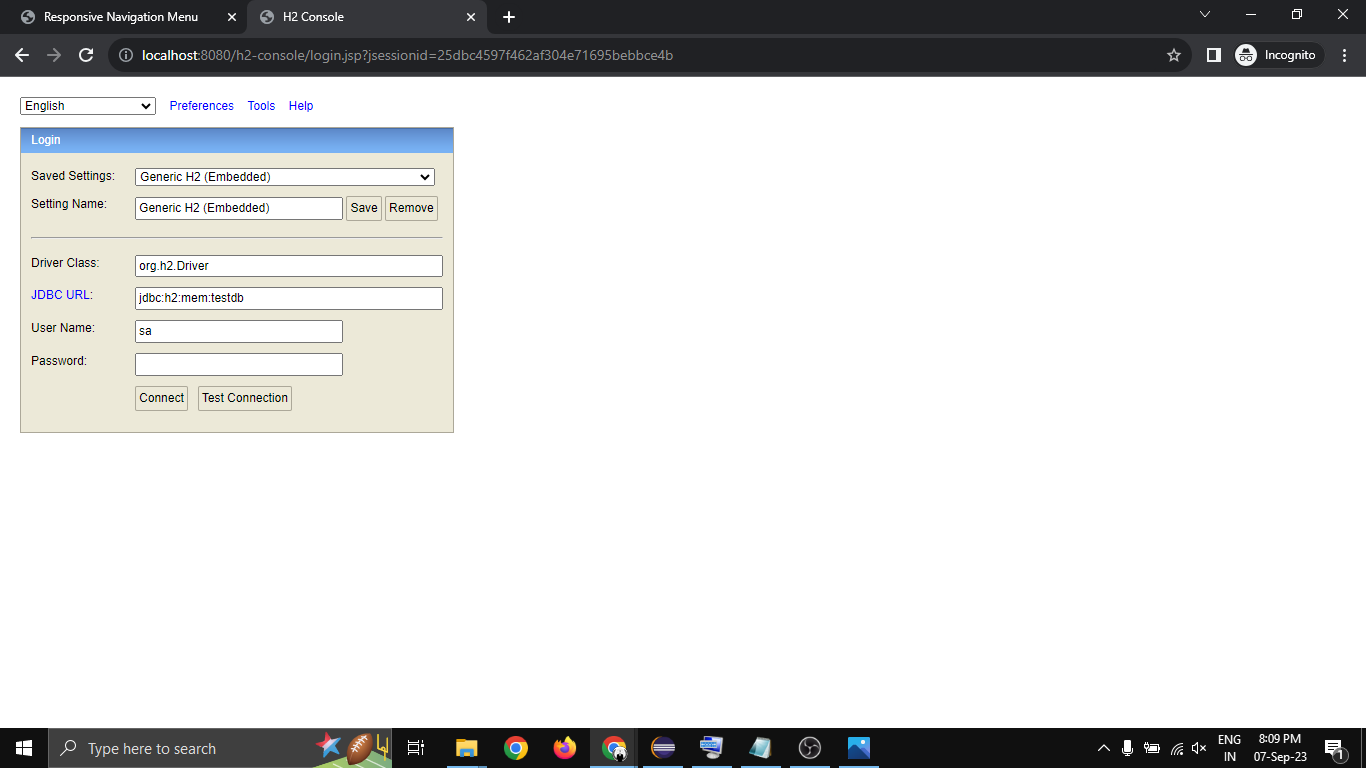The width and height of the screenshot is (1366, 768).
Task: Focus the User Name input field
Action: 239,331
